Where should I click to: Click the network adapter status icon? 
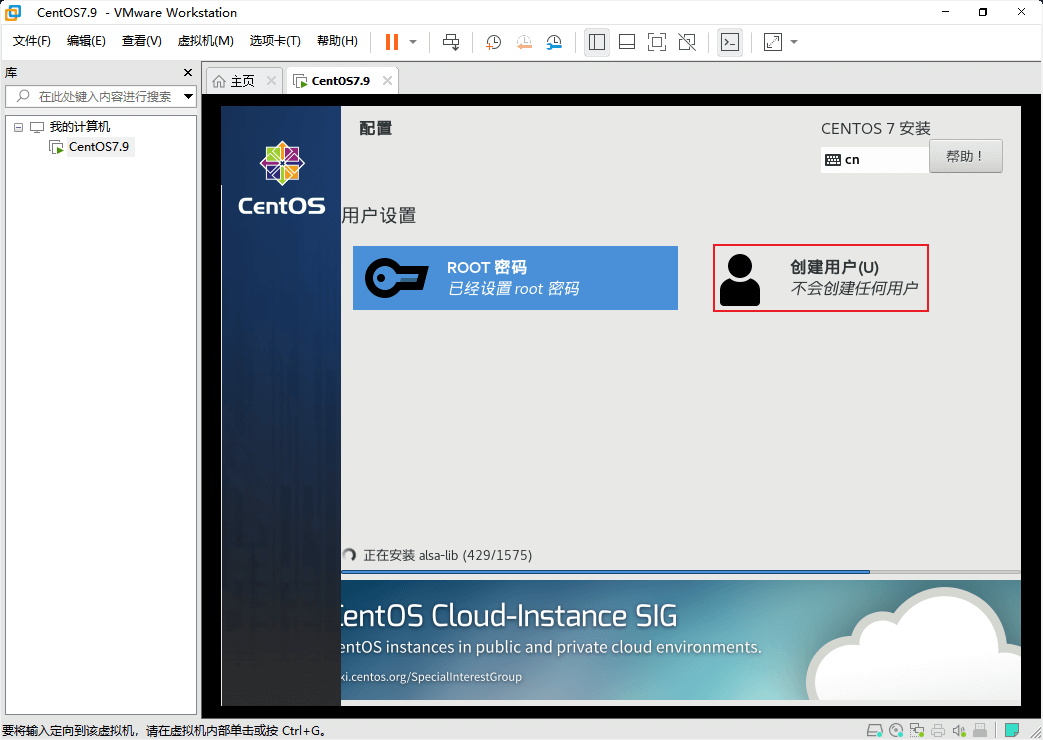917,731
